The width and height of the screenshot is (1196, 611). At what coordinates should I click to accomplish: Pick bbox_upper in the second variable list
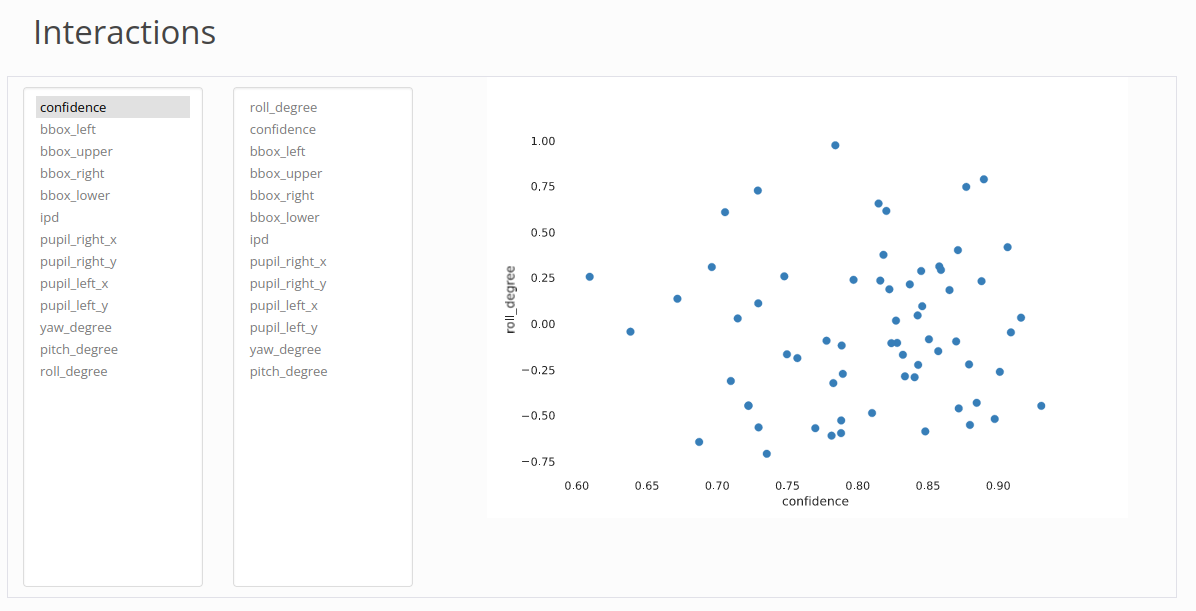(286, 173)
